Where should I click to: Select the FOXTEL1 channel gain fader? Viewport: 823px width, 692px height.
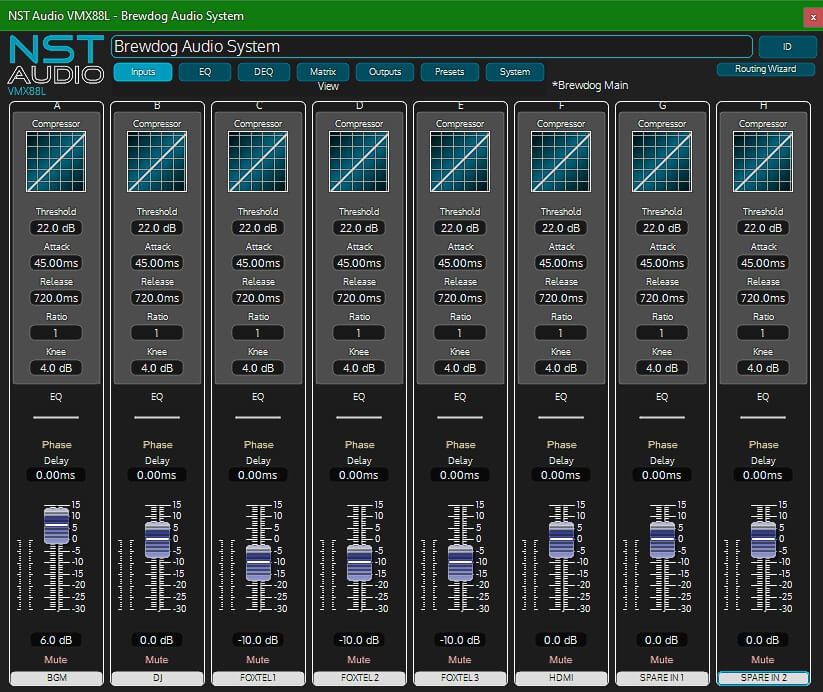click(x=258, y=563)
